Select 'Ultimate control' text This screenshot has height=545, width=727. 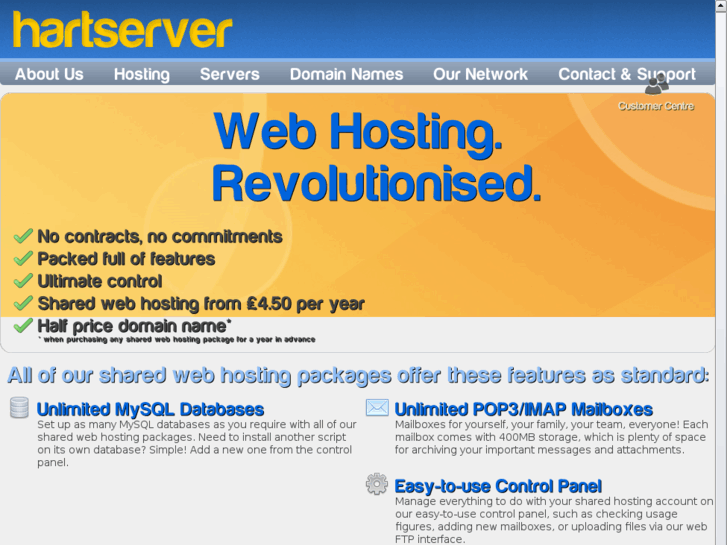click(x=100, y=281)
